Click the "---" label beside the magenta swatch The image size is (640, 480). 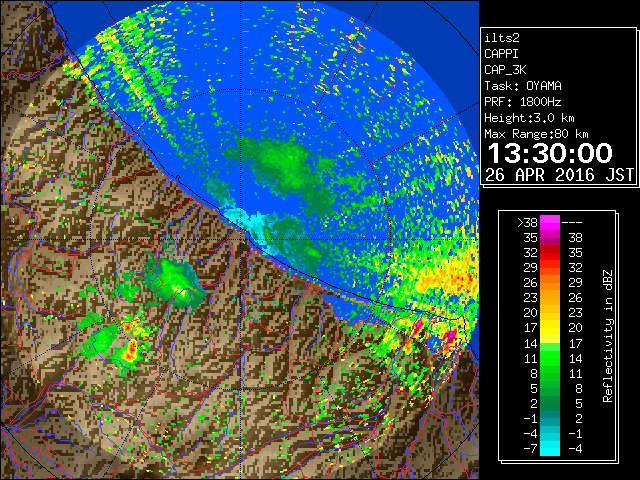tap(572, 222)
